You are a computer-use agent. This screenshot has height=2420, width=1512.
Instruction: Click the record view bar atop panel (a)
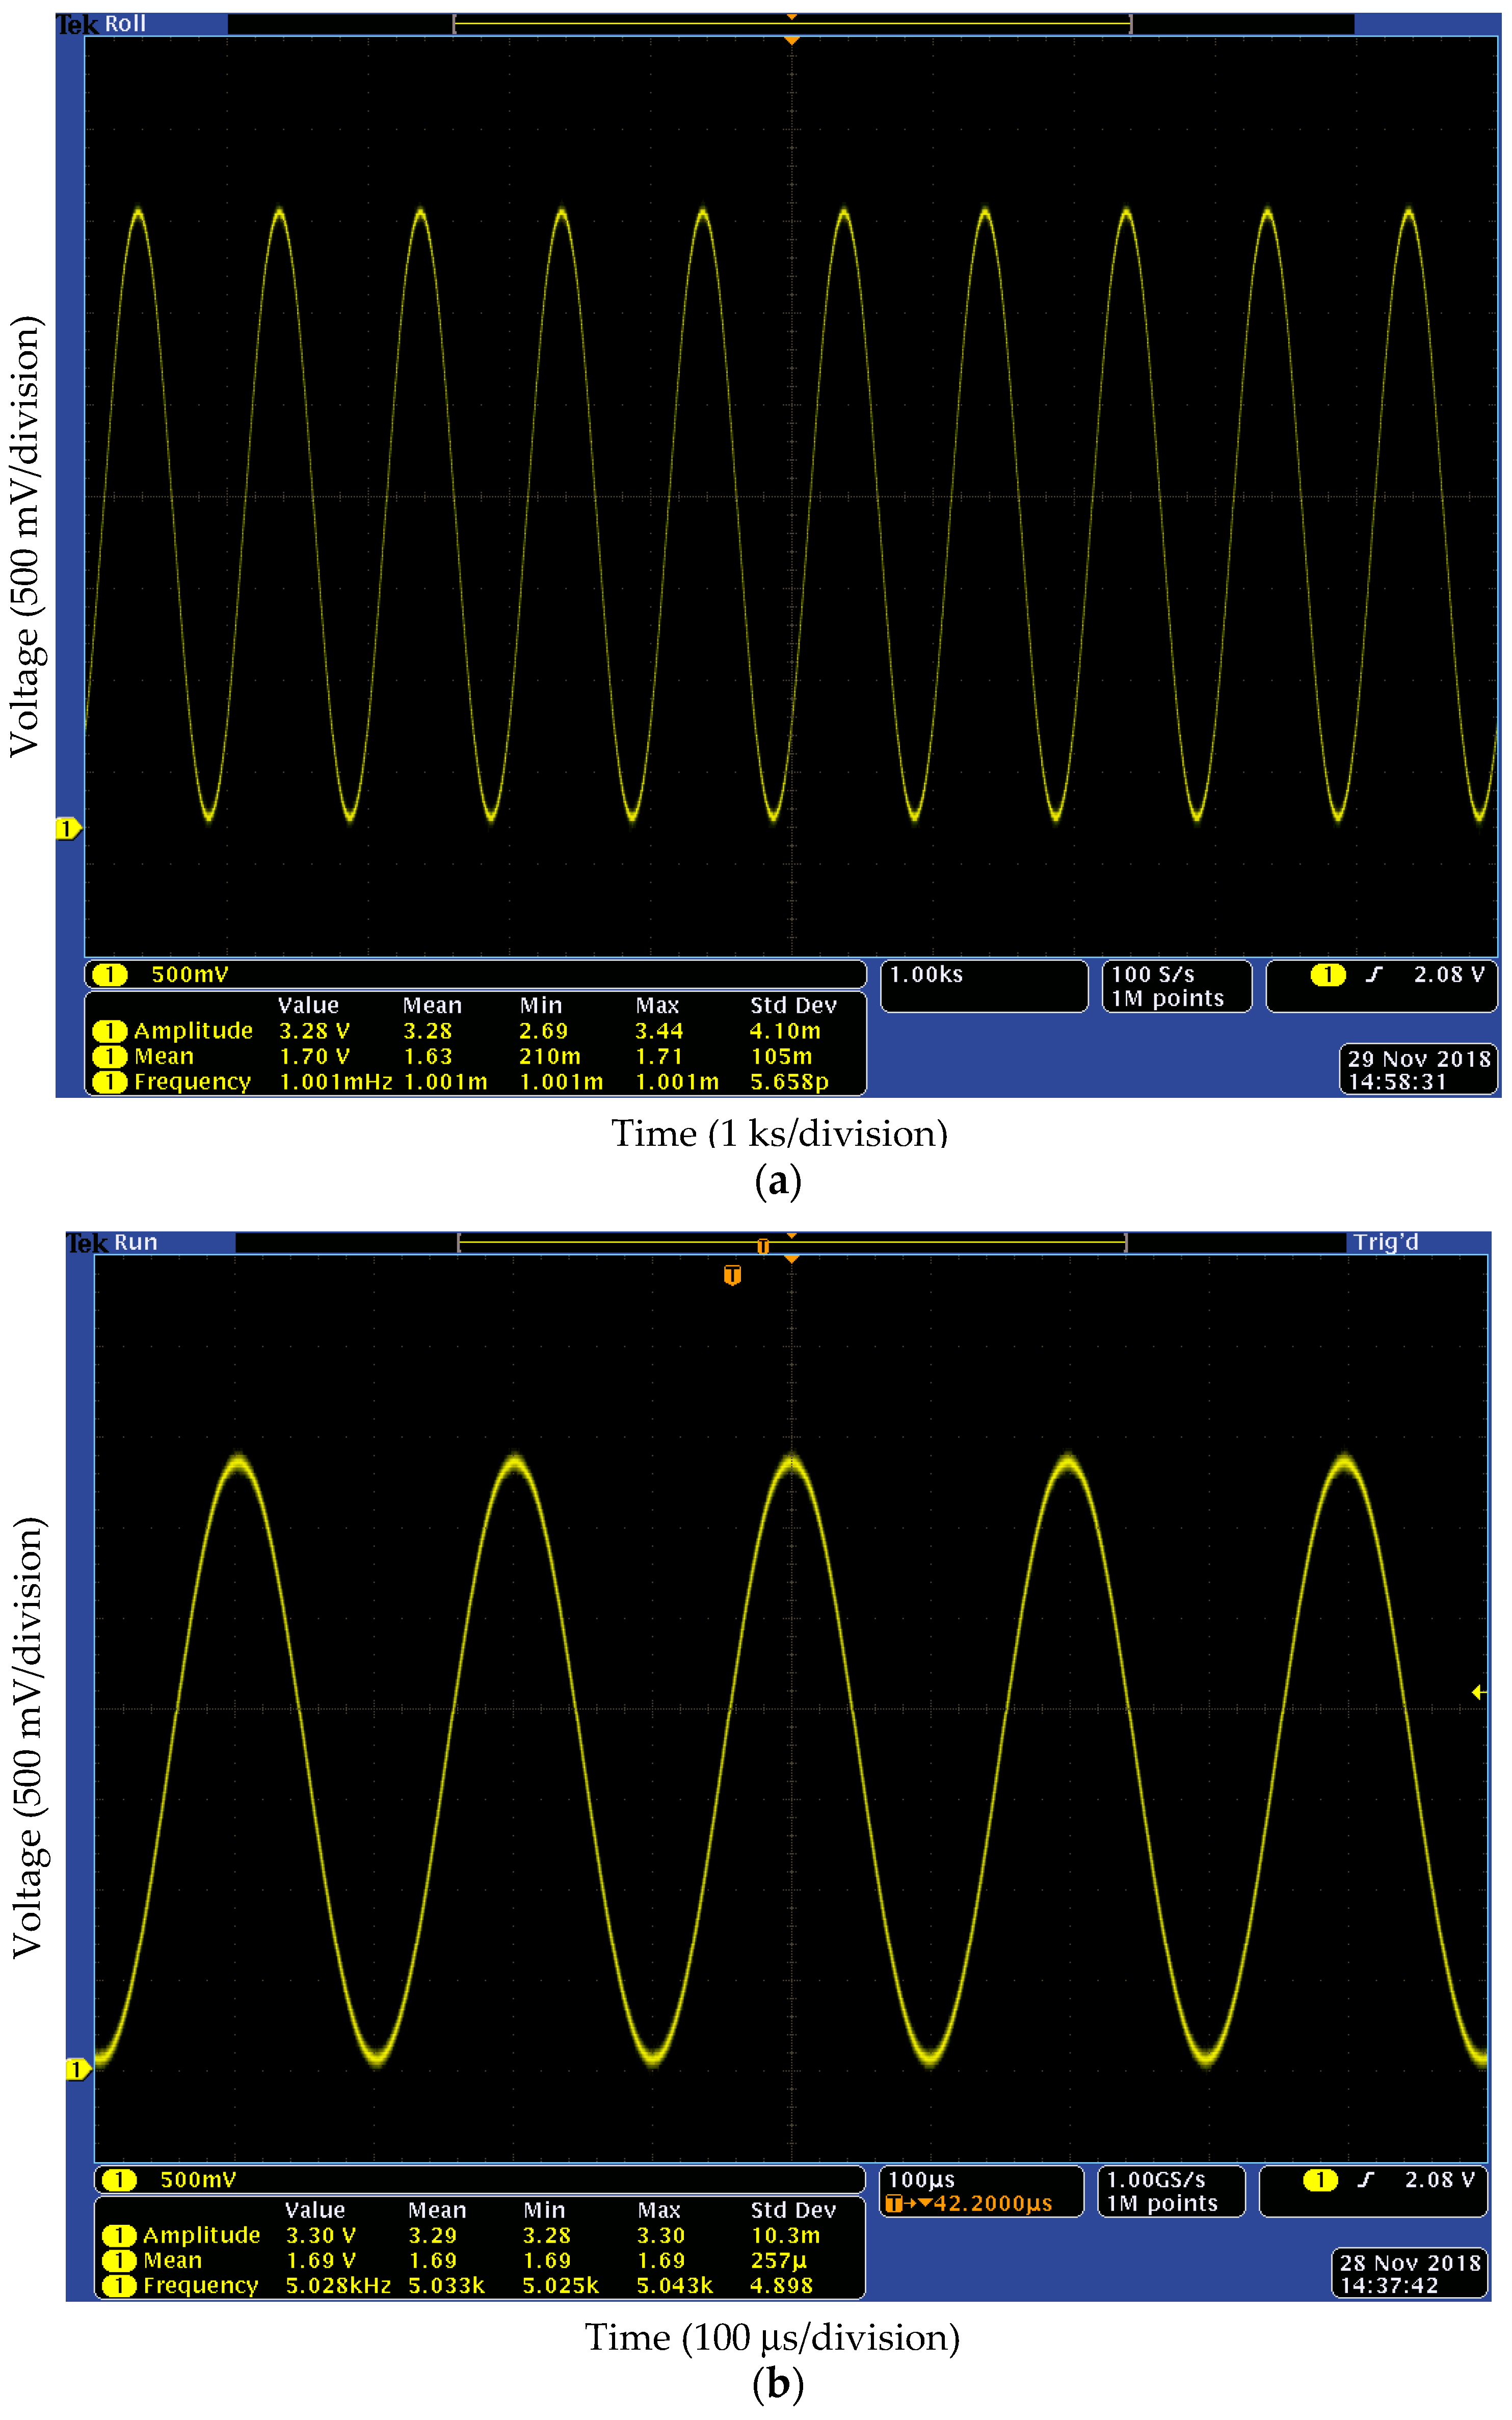pyautogui.click(x=792, y=24)
